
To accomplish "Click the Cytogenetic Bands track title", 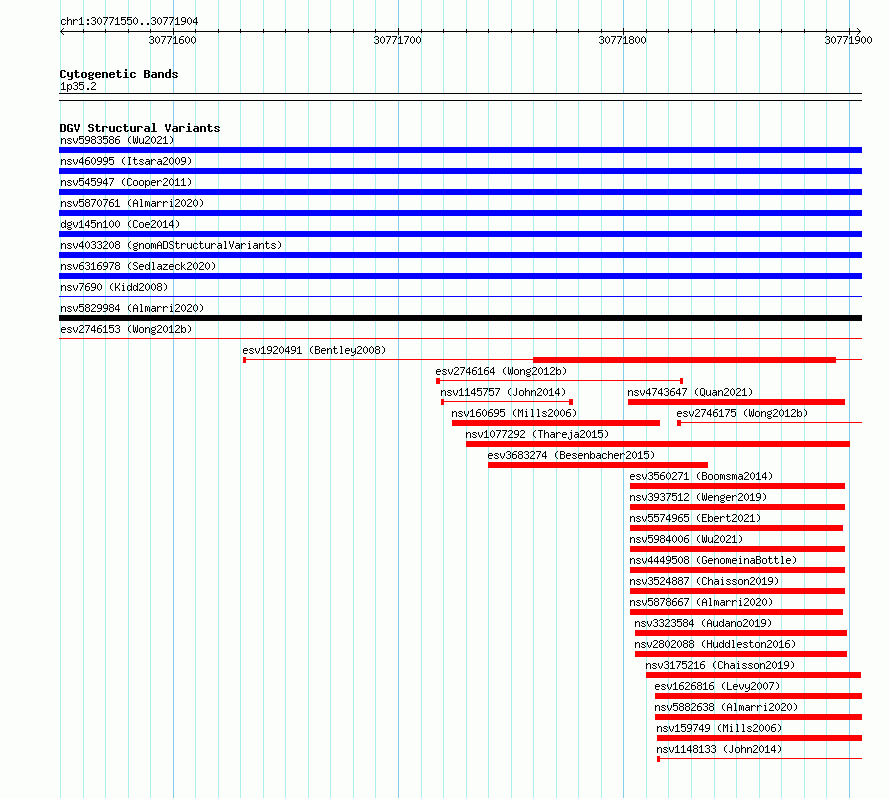I will click(x=119, y=74).
